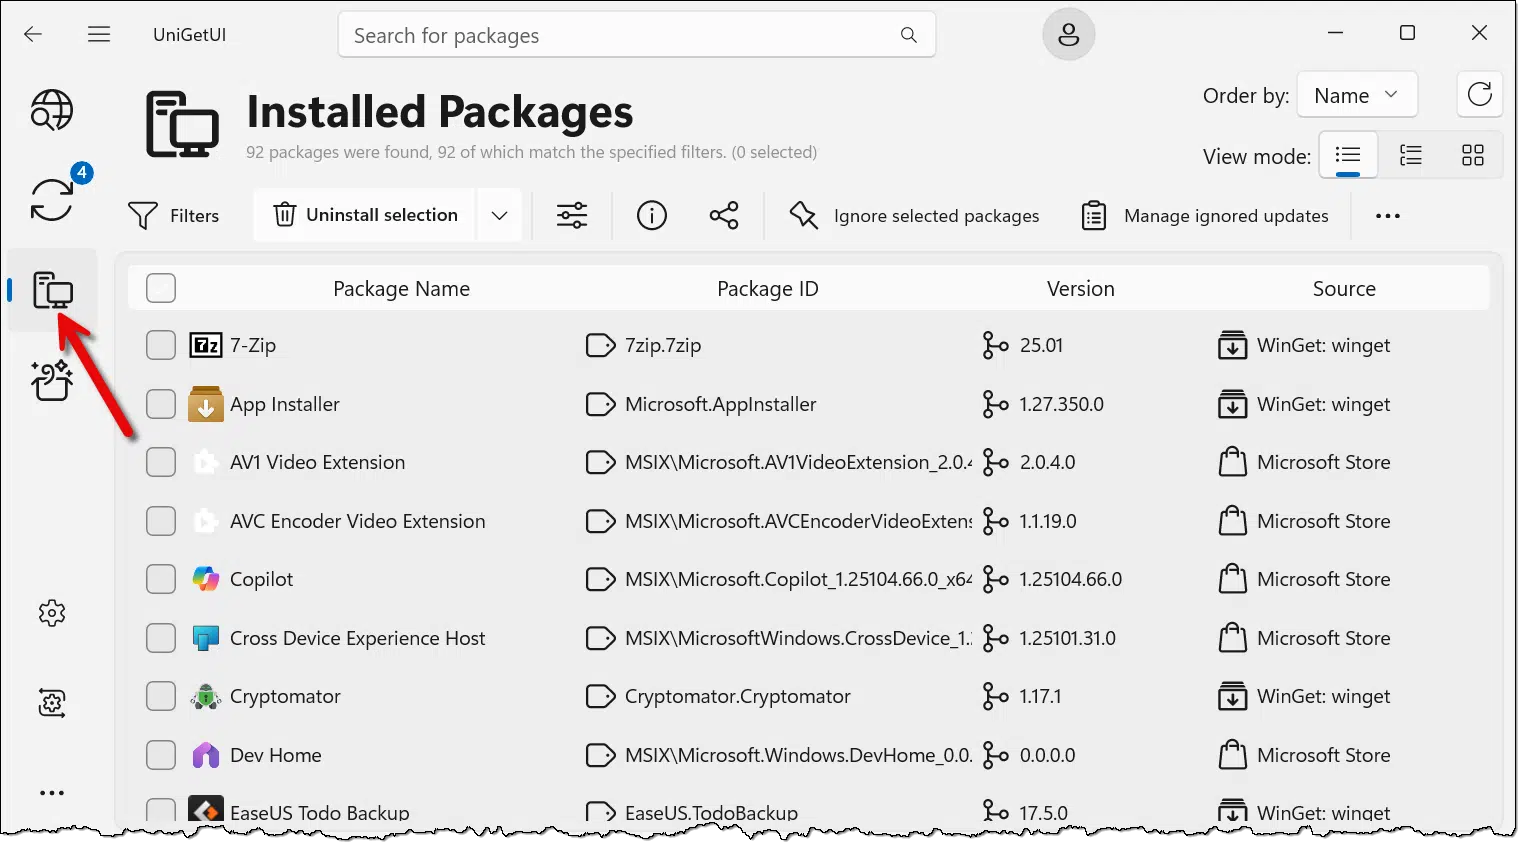Open settings gear in sidebar
1521x847 pixels.
[x=52, y=613]
